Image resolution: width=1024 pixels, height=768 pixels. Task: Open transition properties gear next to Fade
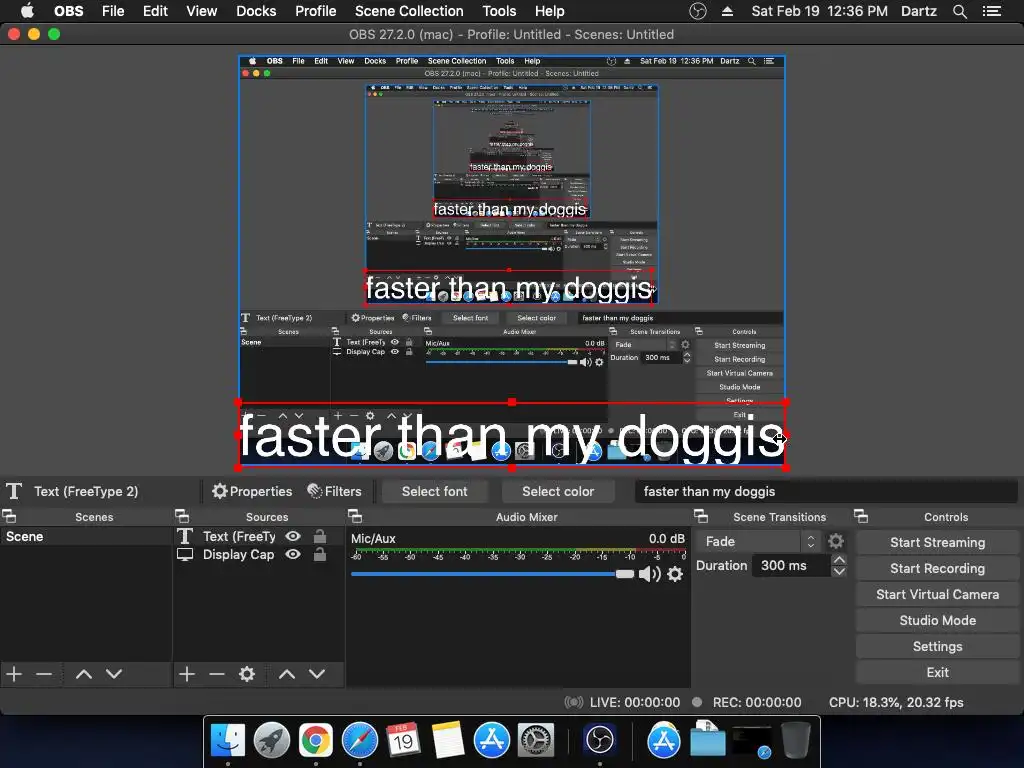click(x=836, y=541)
